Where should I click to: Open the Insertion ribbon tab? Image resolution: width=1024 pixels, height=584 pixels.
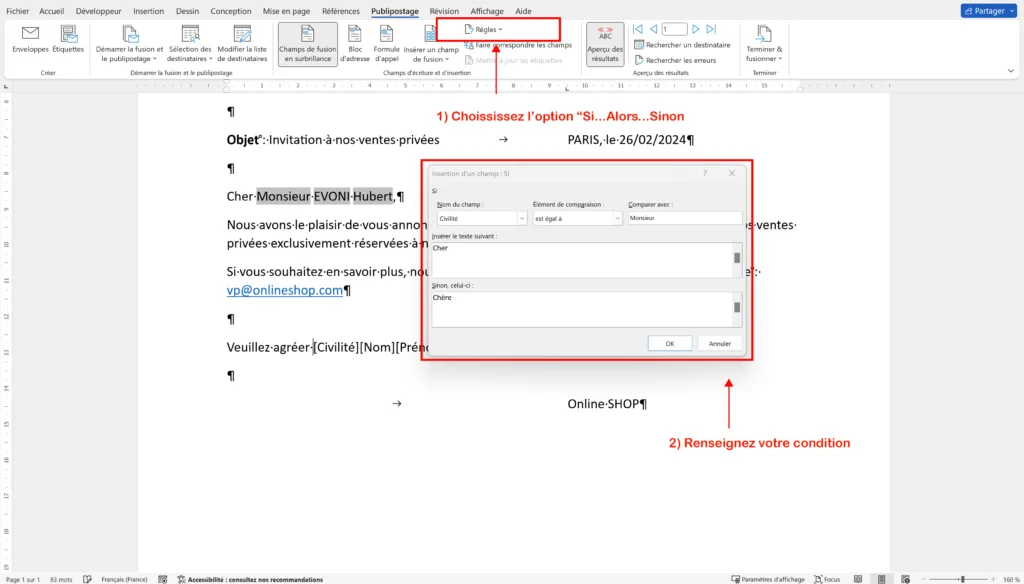point(148,11)
